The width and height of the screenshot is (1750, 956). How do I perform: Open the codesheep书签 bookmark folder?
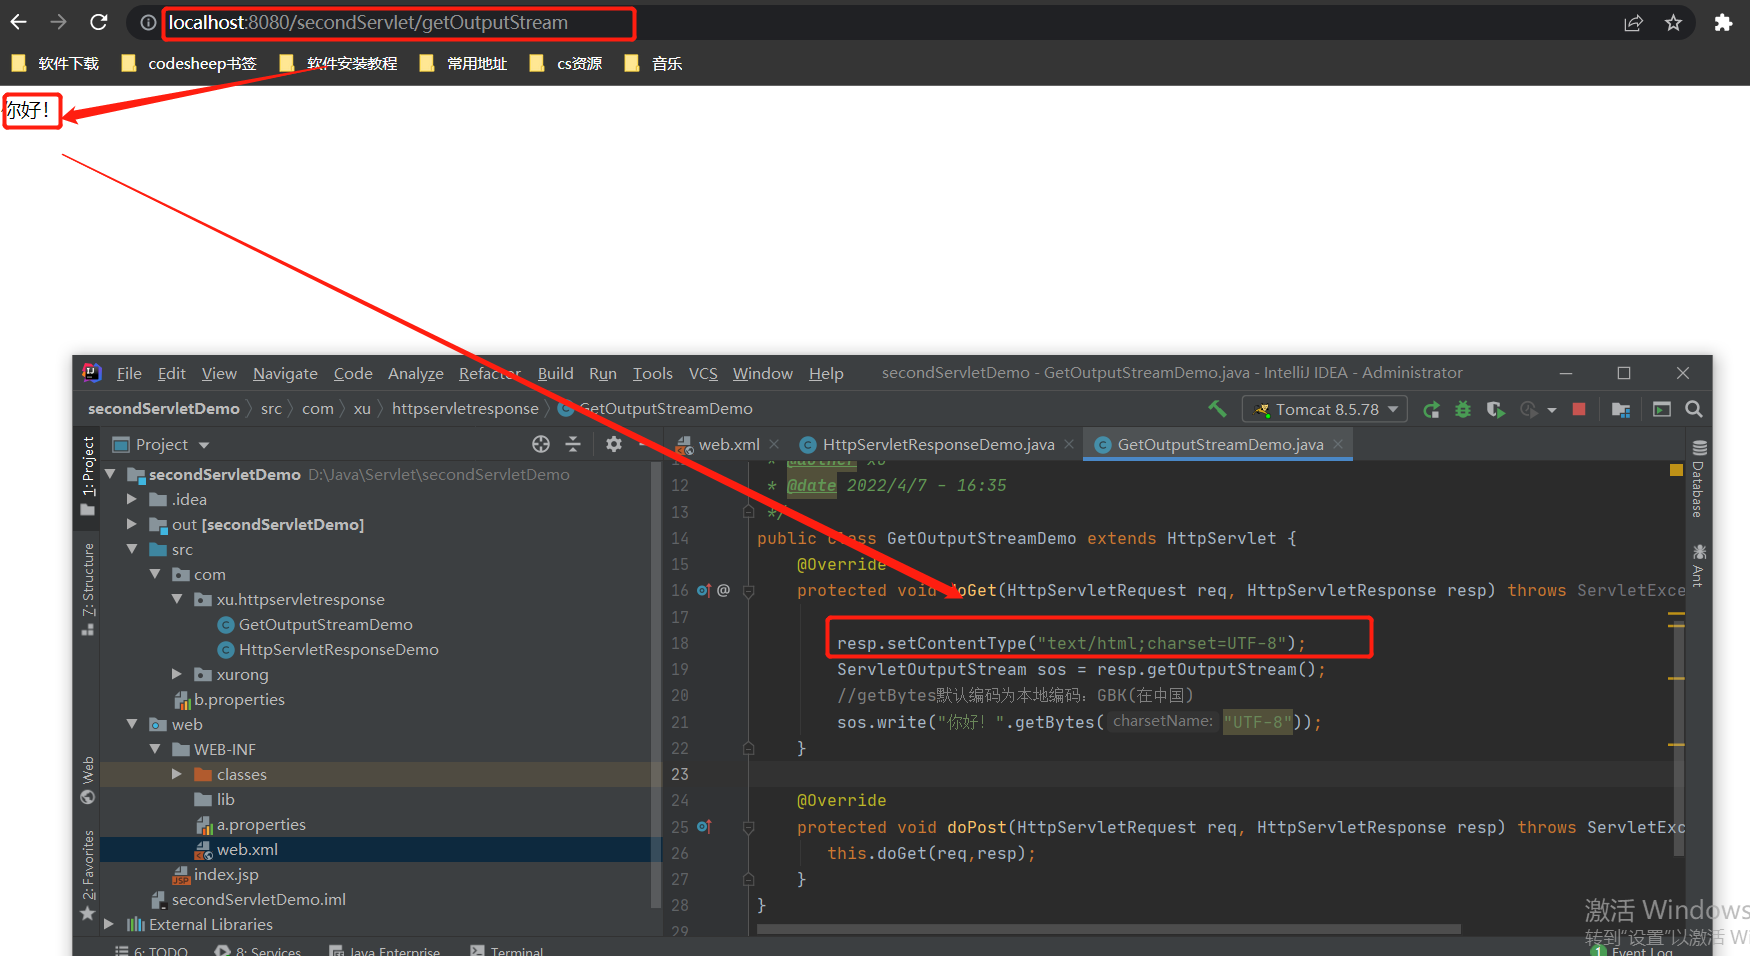coord(189,63)
